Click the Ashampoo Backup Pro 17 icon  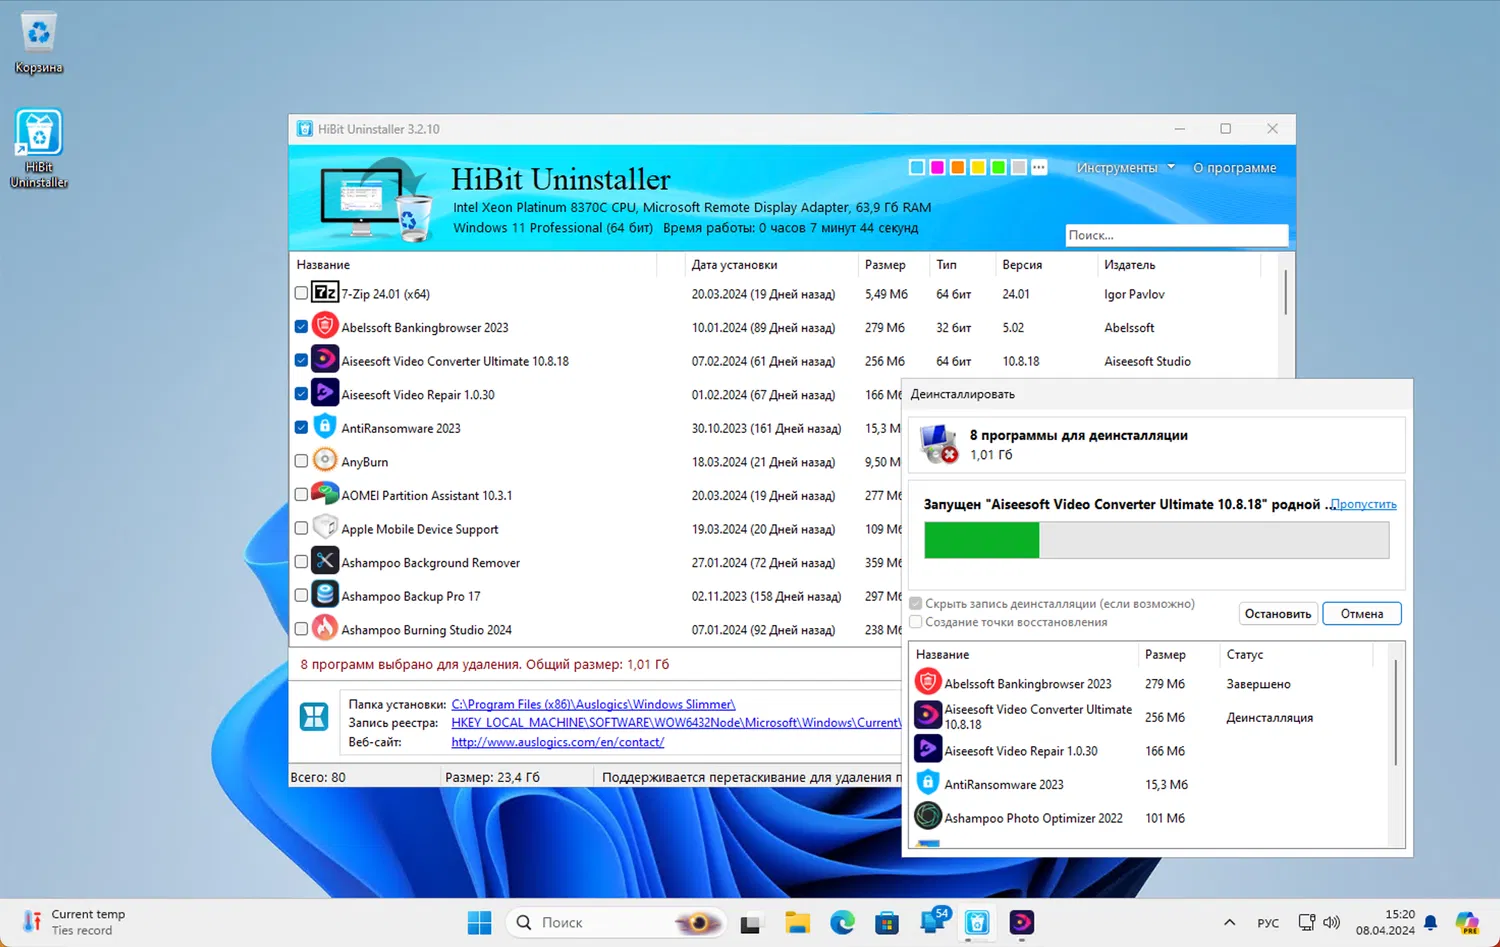325,595
